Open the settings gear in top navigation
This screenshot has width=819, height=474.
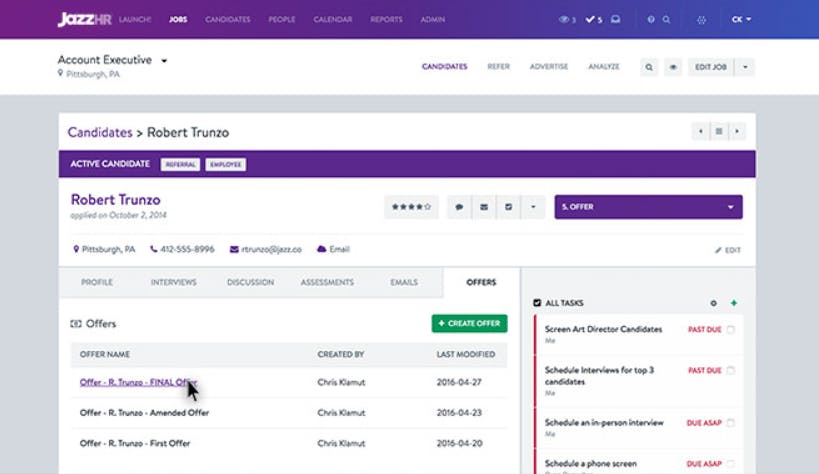pyautogui.click(x=701, y=20)
